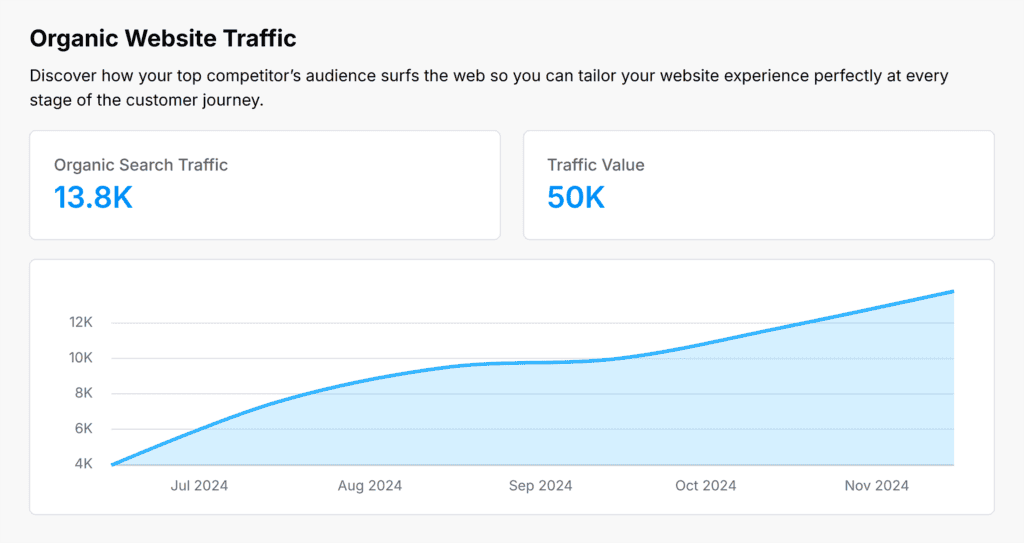Click the Nov 2024 axis label
The image size is (1024, 543).
(x=877, y=486)
